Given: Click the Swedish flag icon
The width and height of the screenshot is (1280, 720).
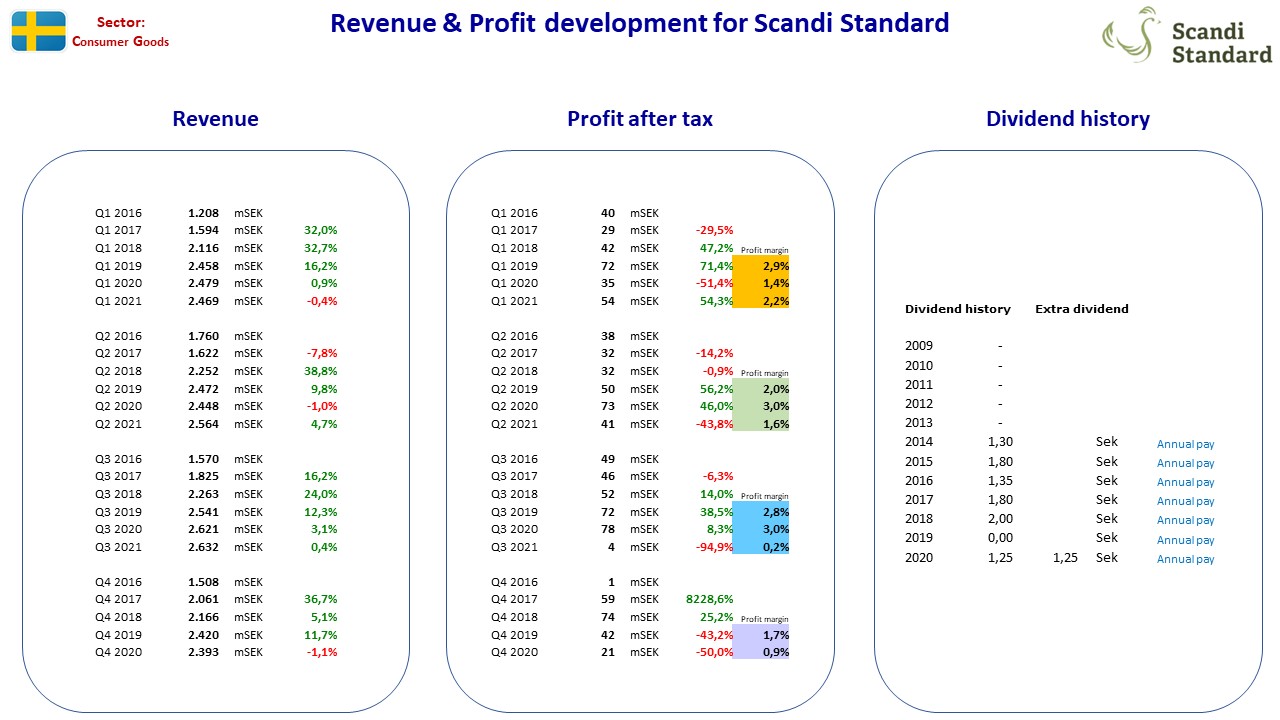Looking at the screenshot, I should tap(38, 31).
